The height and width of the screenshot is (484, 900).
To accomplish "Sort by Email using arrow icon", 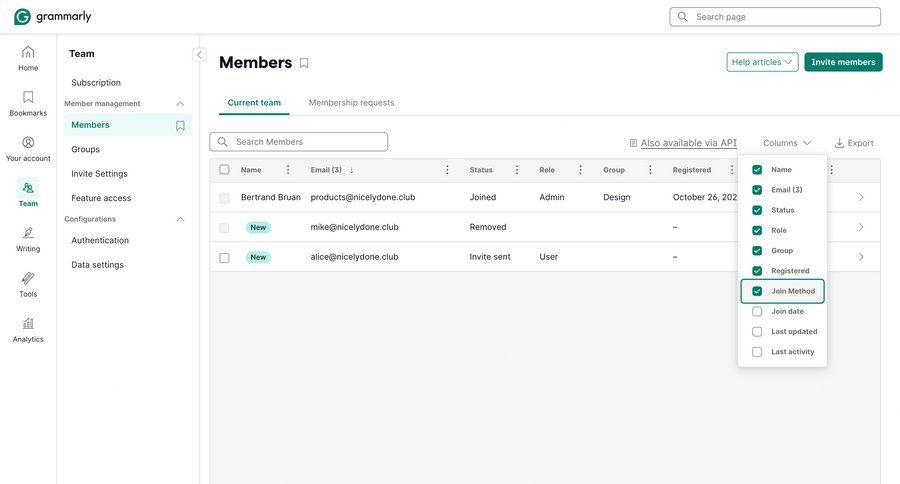I will coord(351,170).
